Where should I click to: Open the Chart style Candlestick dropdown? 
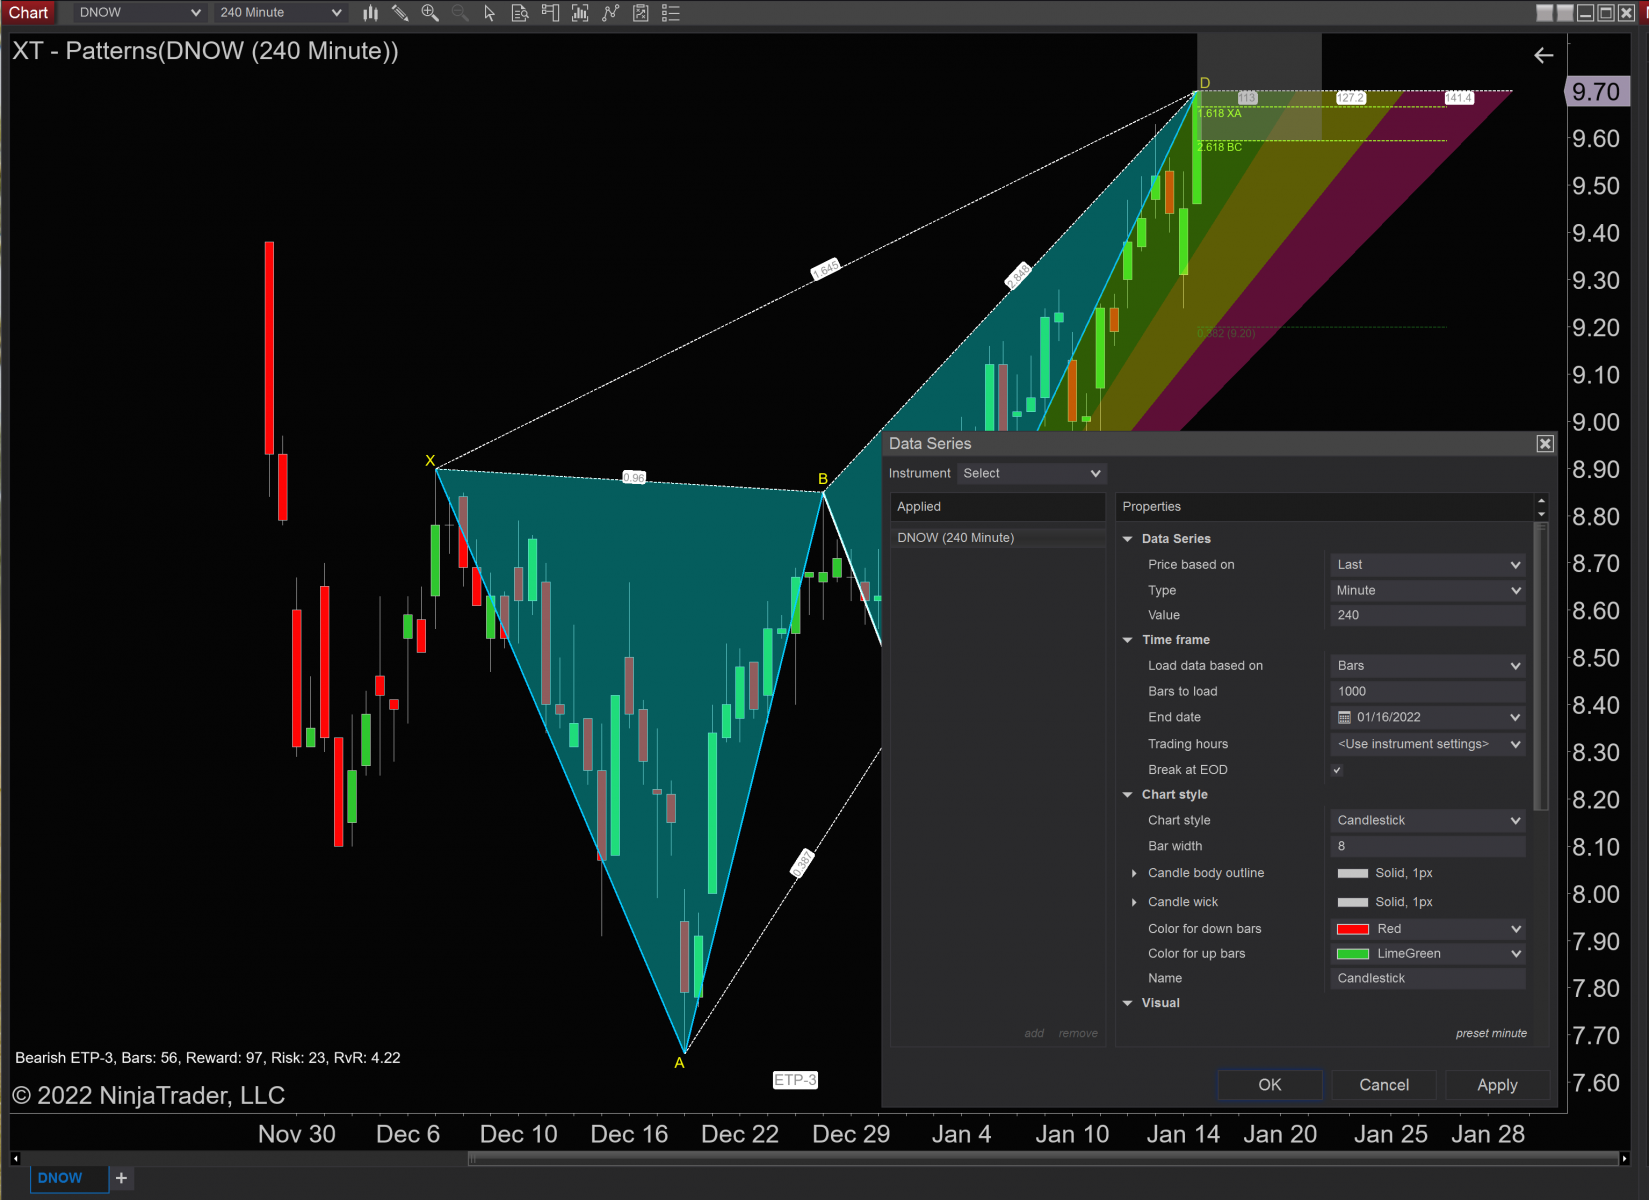click(1428, 821)
